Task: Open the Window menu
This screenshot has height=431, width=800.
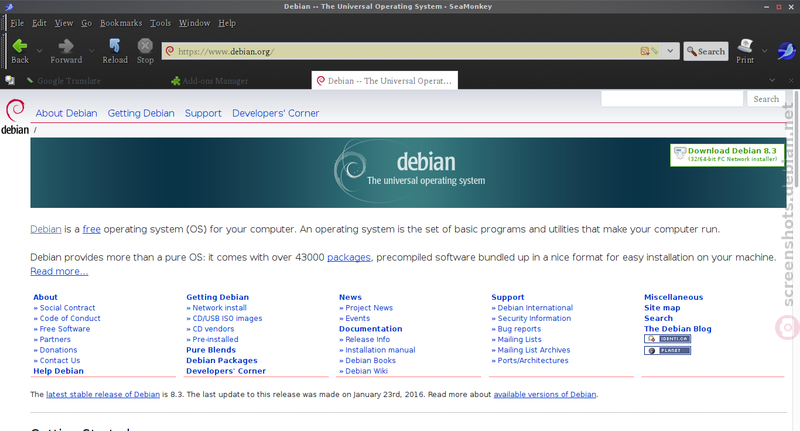Action: (194, 23)
